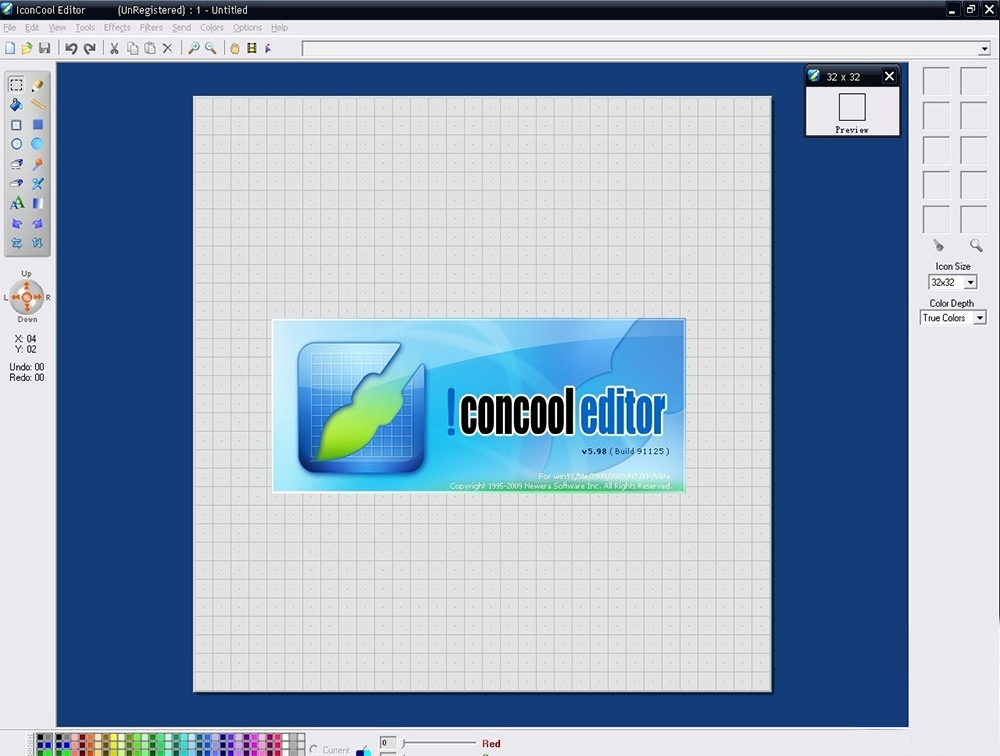This screenshot has height=756, width=1000.
Task: Move image Up with arrow pad
Action: click(x=27, y=286)
